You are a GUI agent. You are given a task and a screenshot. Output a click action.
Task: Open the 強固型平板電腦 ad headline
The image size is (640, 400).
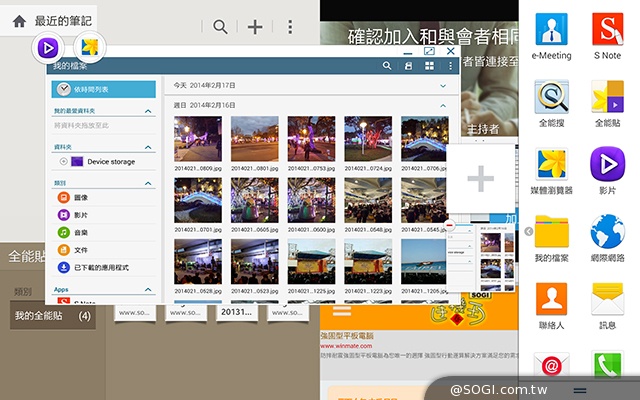(x=347, y=336)
